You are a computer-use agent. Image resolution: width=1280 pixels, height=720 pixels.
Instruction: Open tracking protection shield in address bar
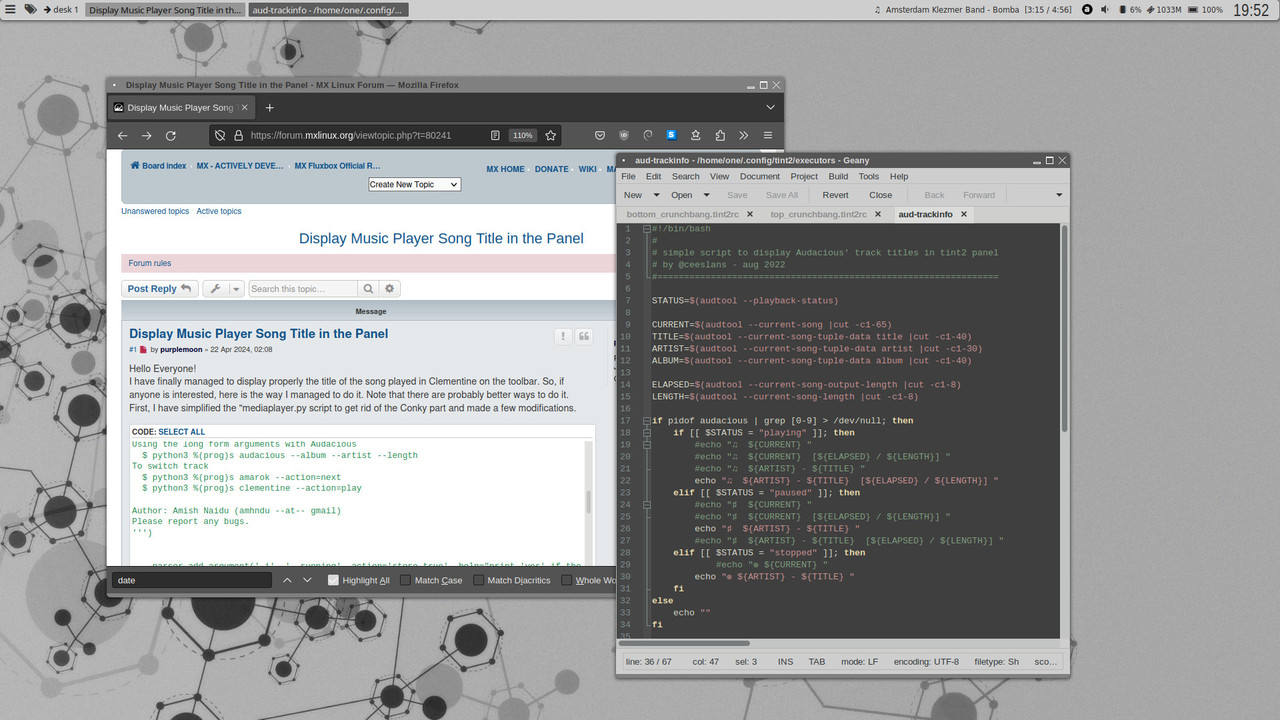[221, 135]
